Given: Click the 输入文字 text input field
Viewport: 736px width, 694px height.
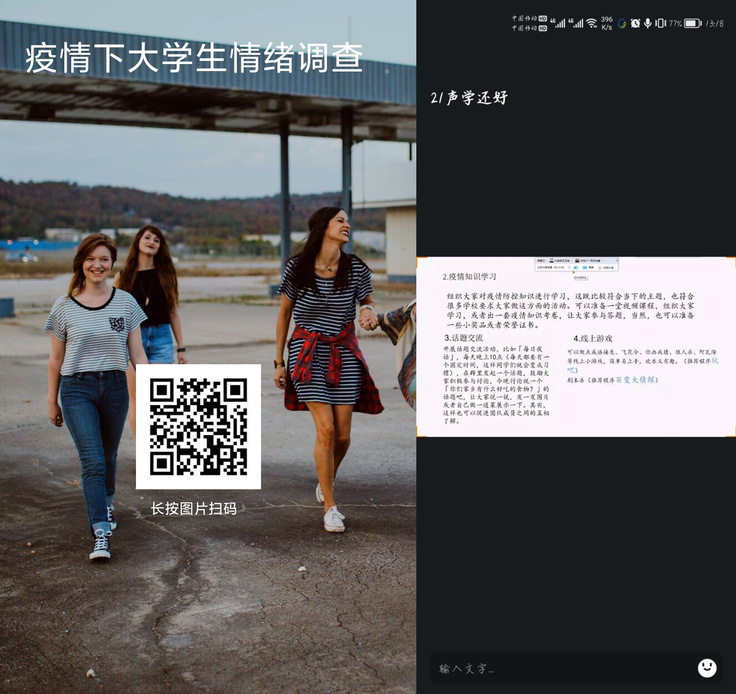Looking at the screenshot, I should coord(560,668).
